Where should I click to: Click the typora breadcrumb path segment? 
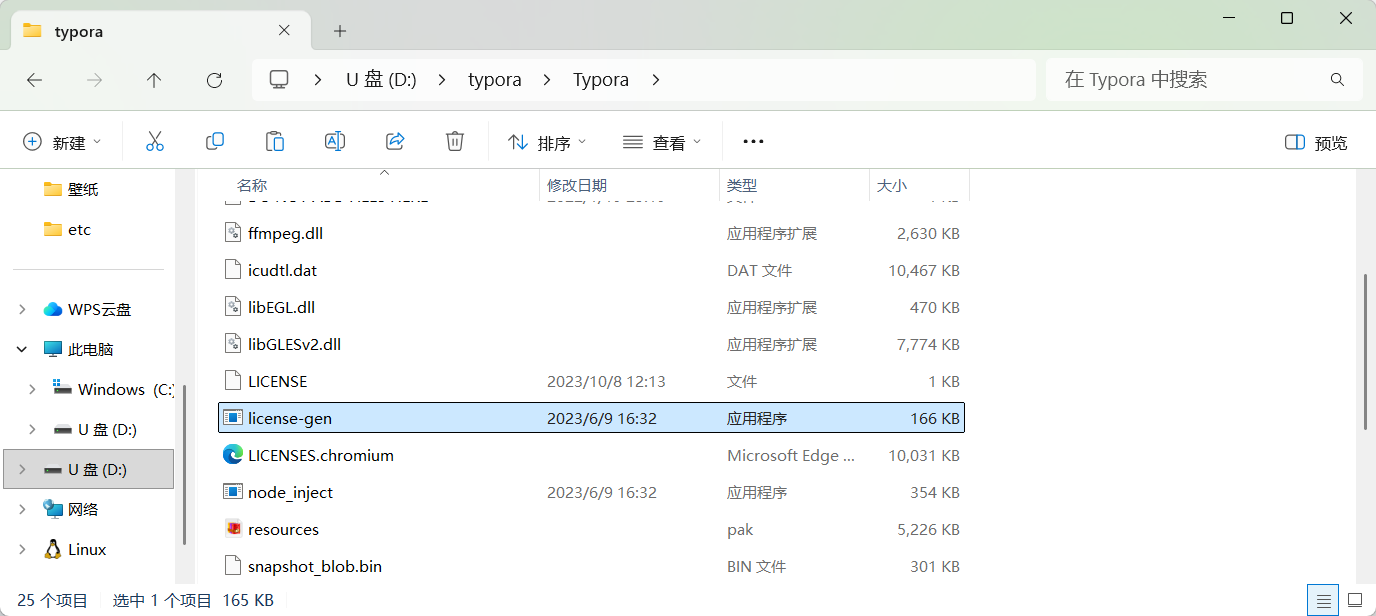[495, 80]
